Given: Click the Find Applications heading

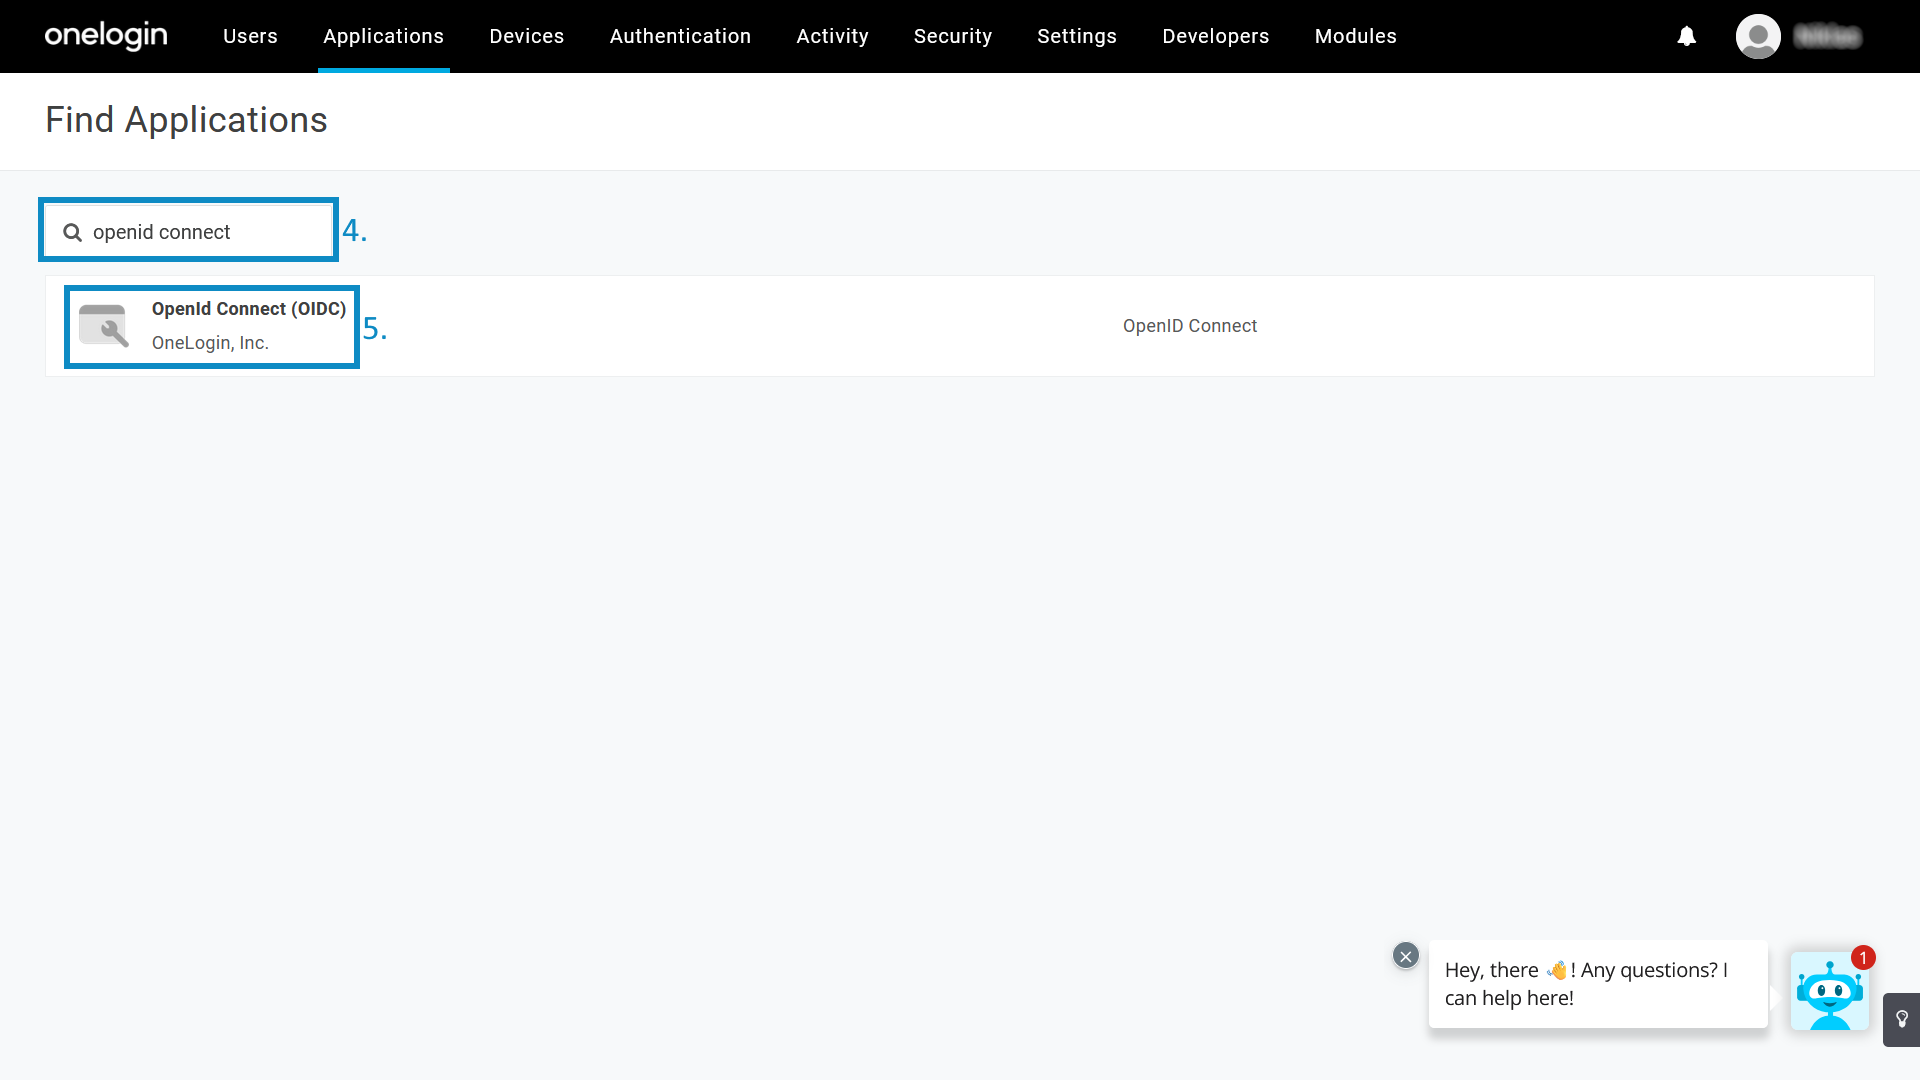Looking at the screenshot, I should [187, 120].
